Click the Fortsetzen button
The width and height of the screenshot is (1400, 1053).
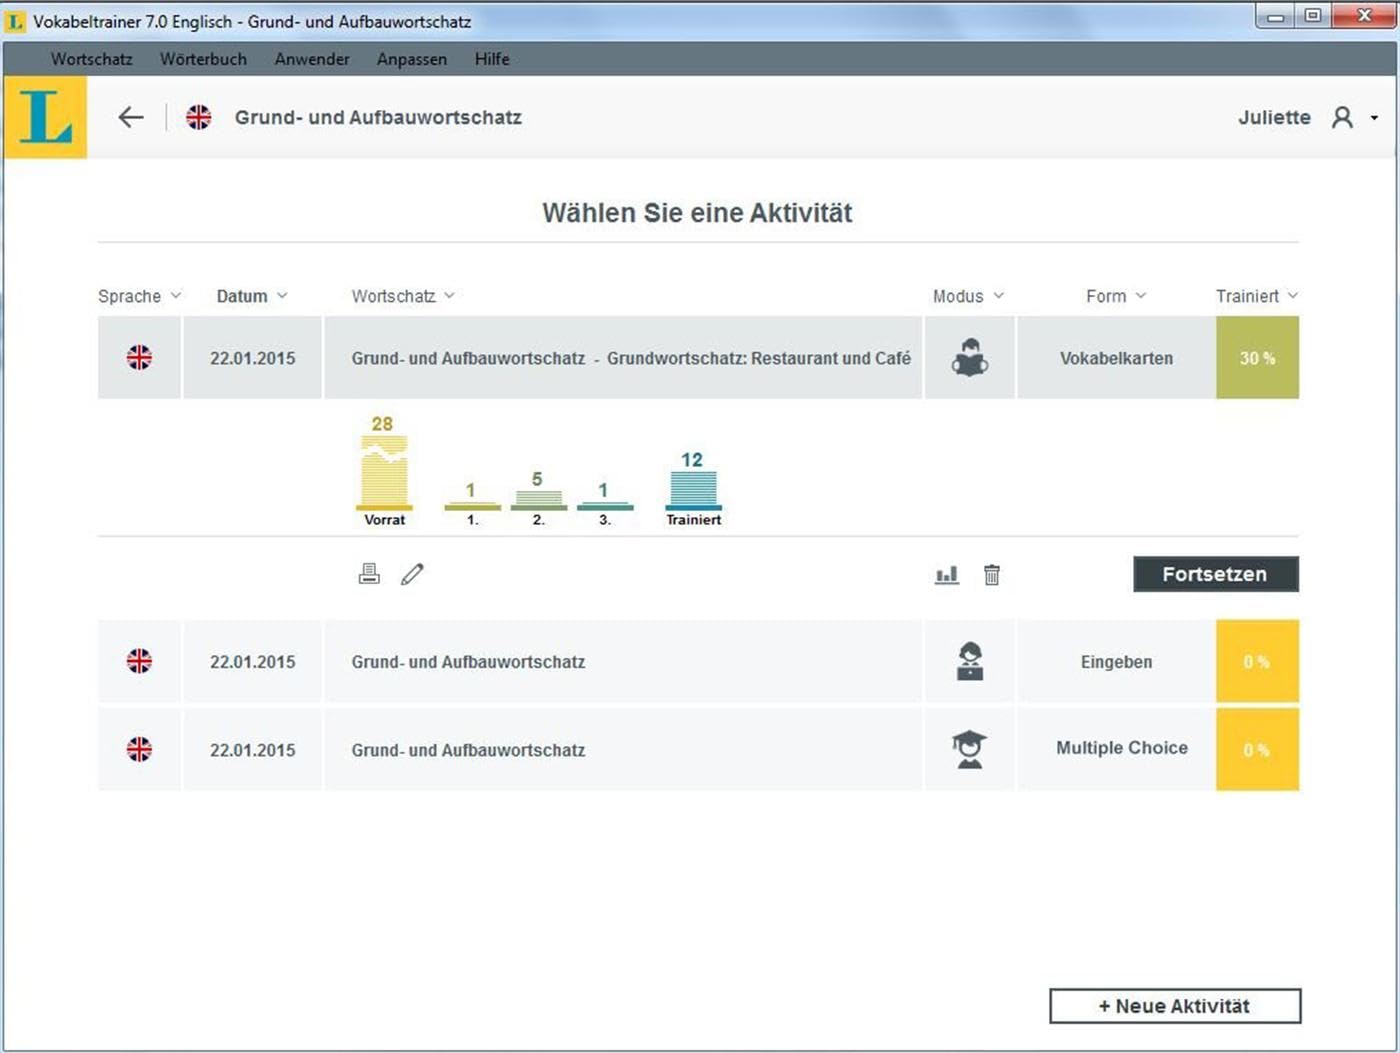coord(1215,574)
